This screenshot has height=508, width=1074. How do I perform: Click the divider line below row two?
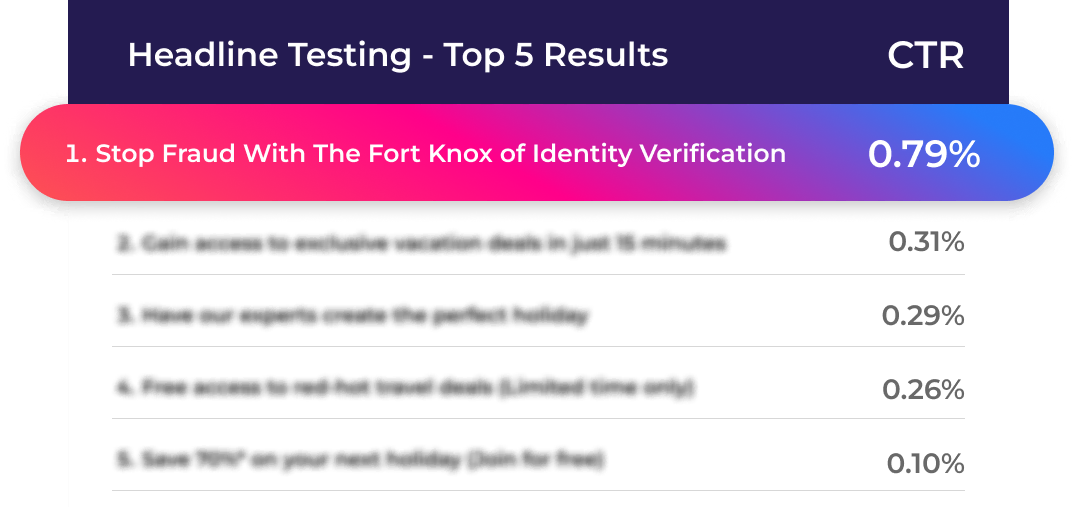tap(538, 275)
